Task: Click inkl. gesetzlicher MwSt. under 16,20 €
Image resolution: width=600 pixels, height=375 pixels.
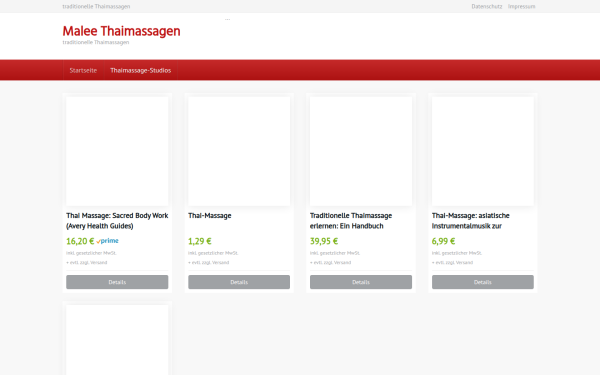Action: click(x=91, y=253)
